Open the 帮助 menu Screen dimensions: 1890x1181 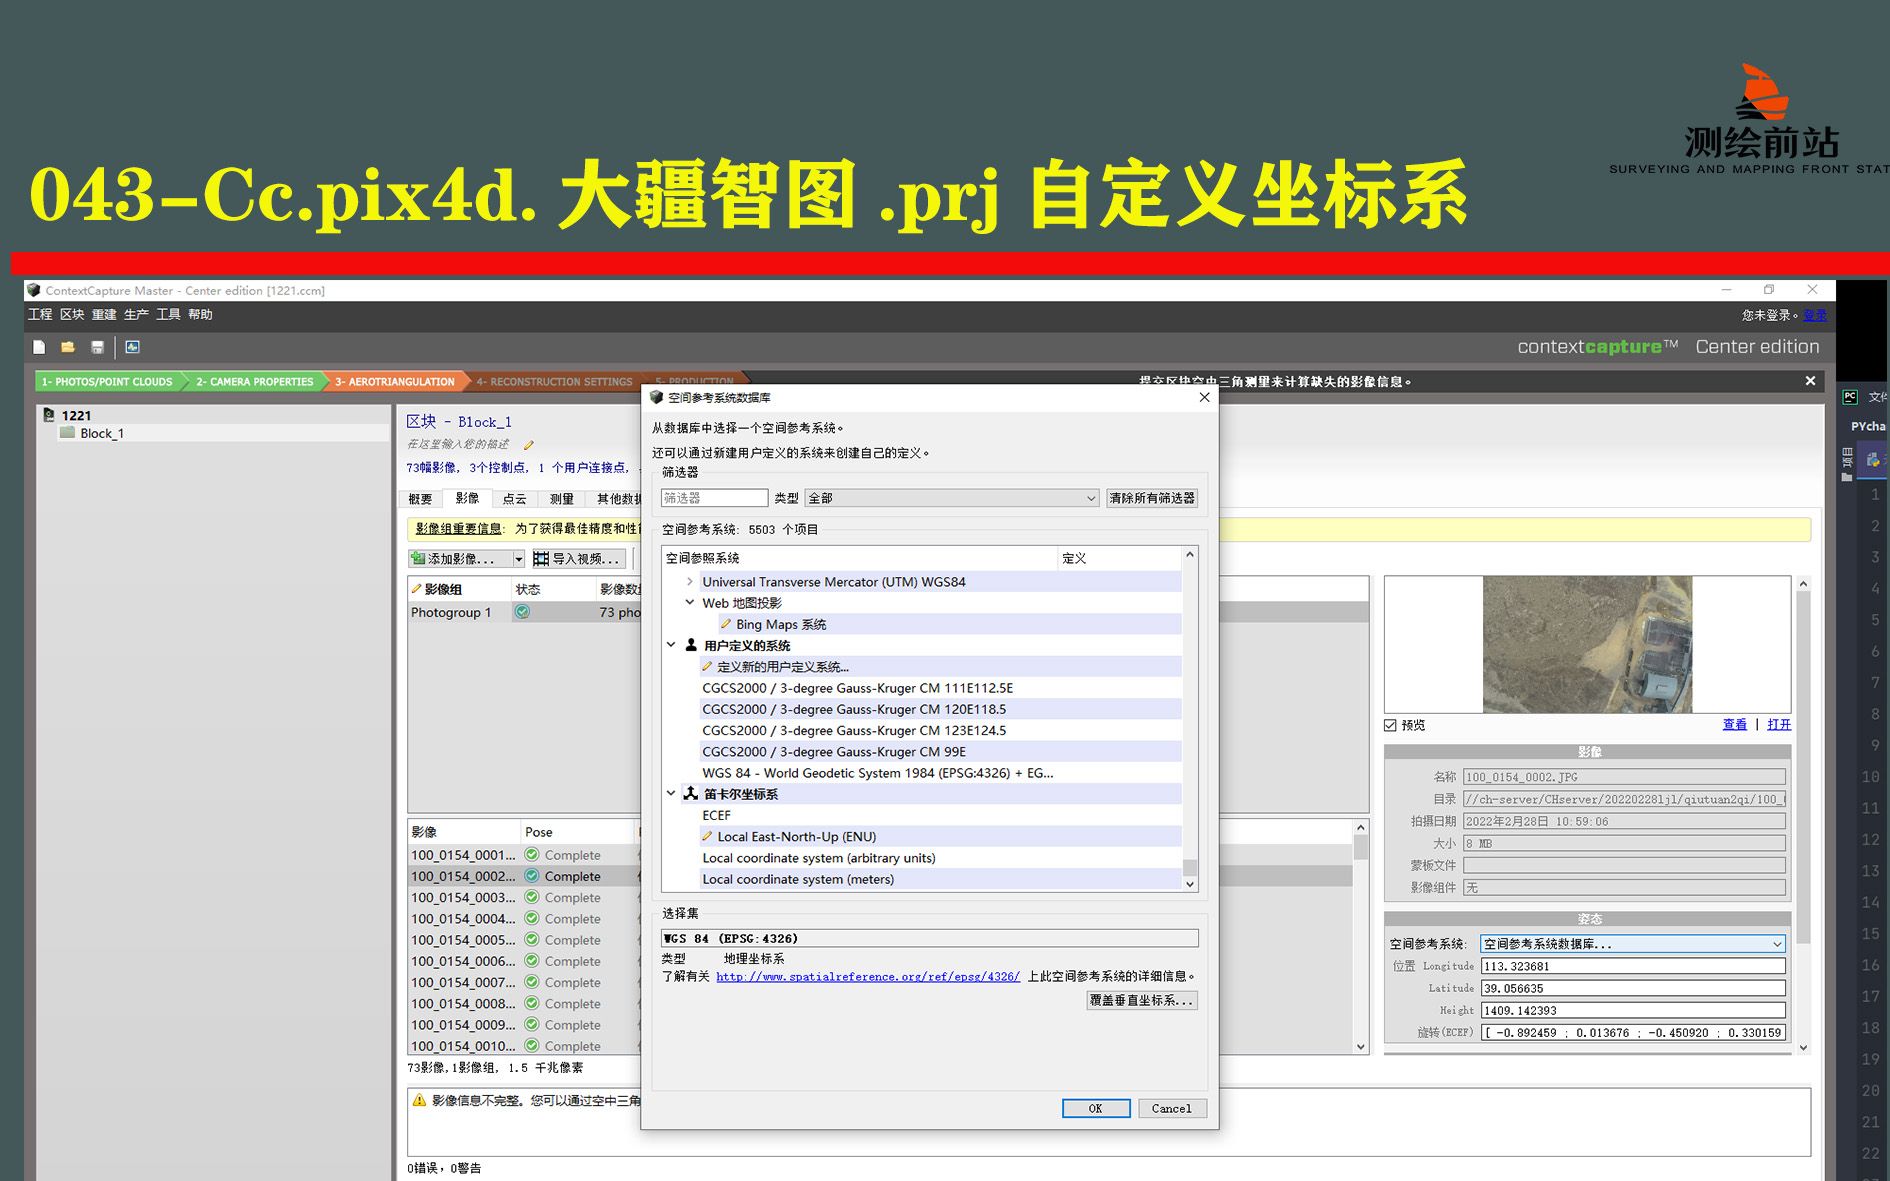coord(200,314)
